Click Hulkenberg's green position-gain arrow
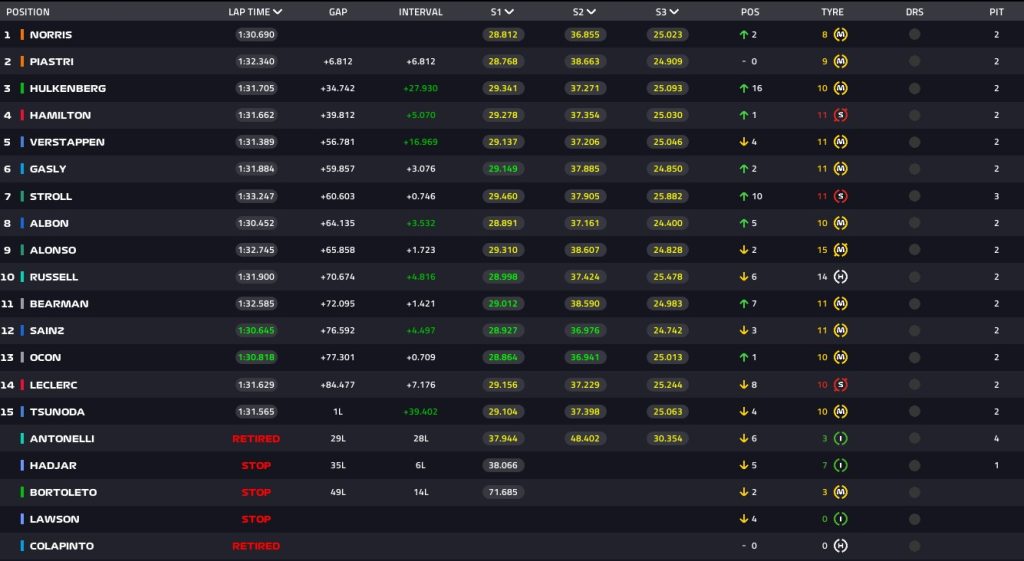Screen dimensions: 1024x561 (743, 88)
